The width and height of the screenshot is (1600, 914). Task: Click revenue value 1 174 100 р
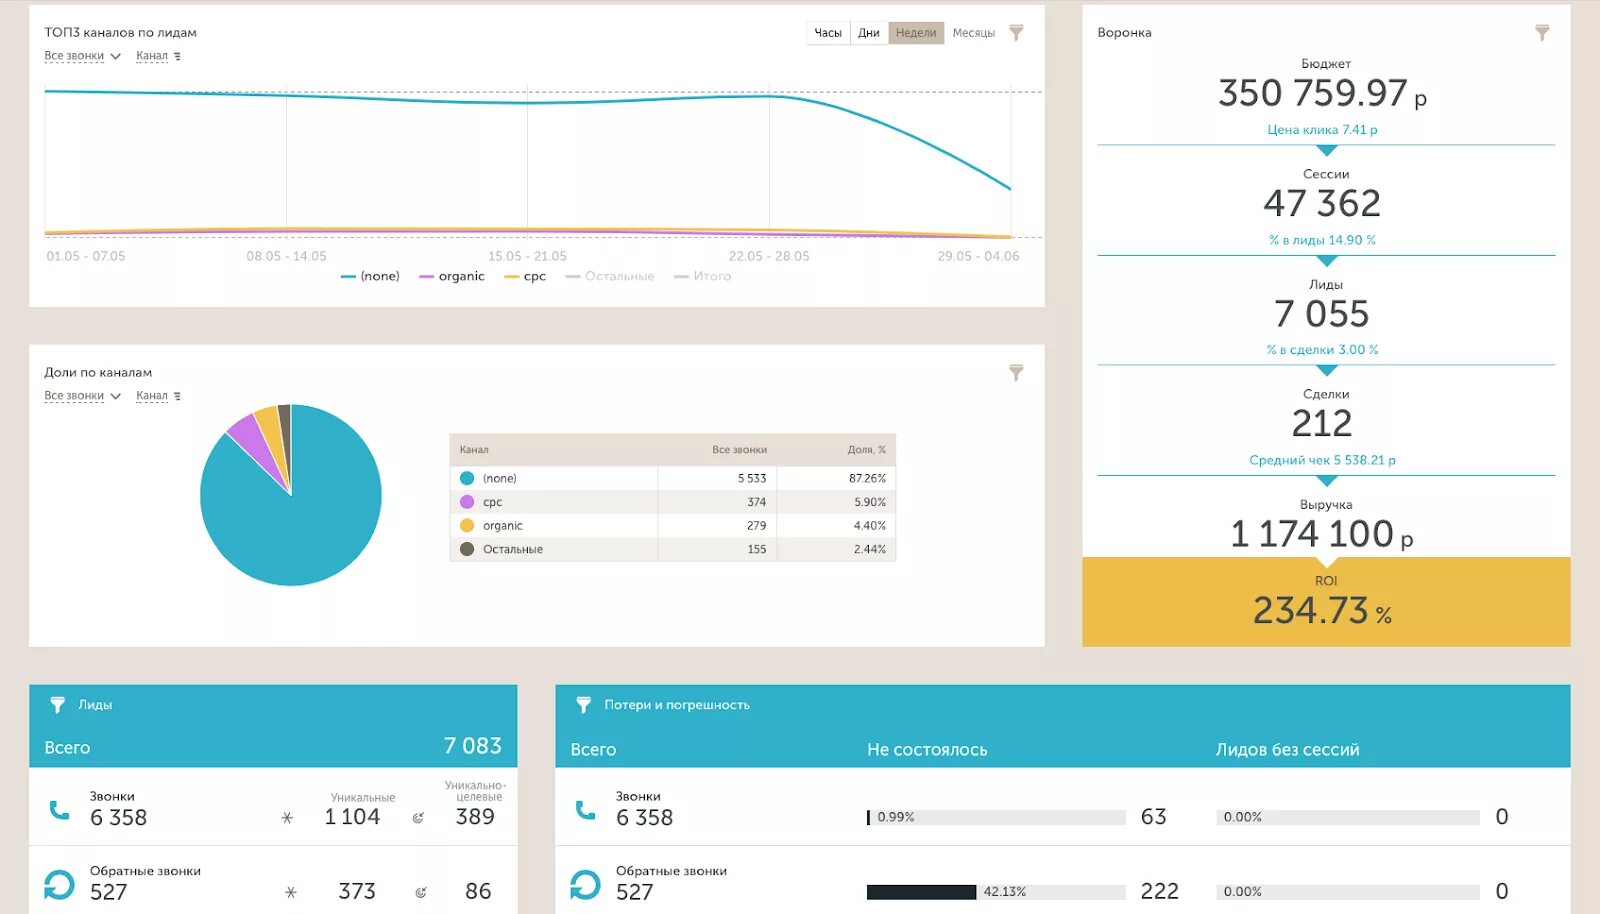tap(1322, 534)
